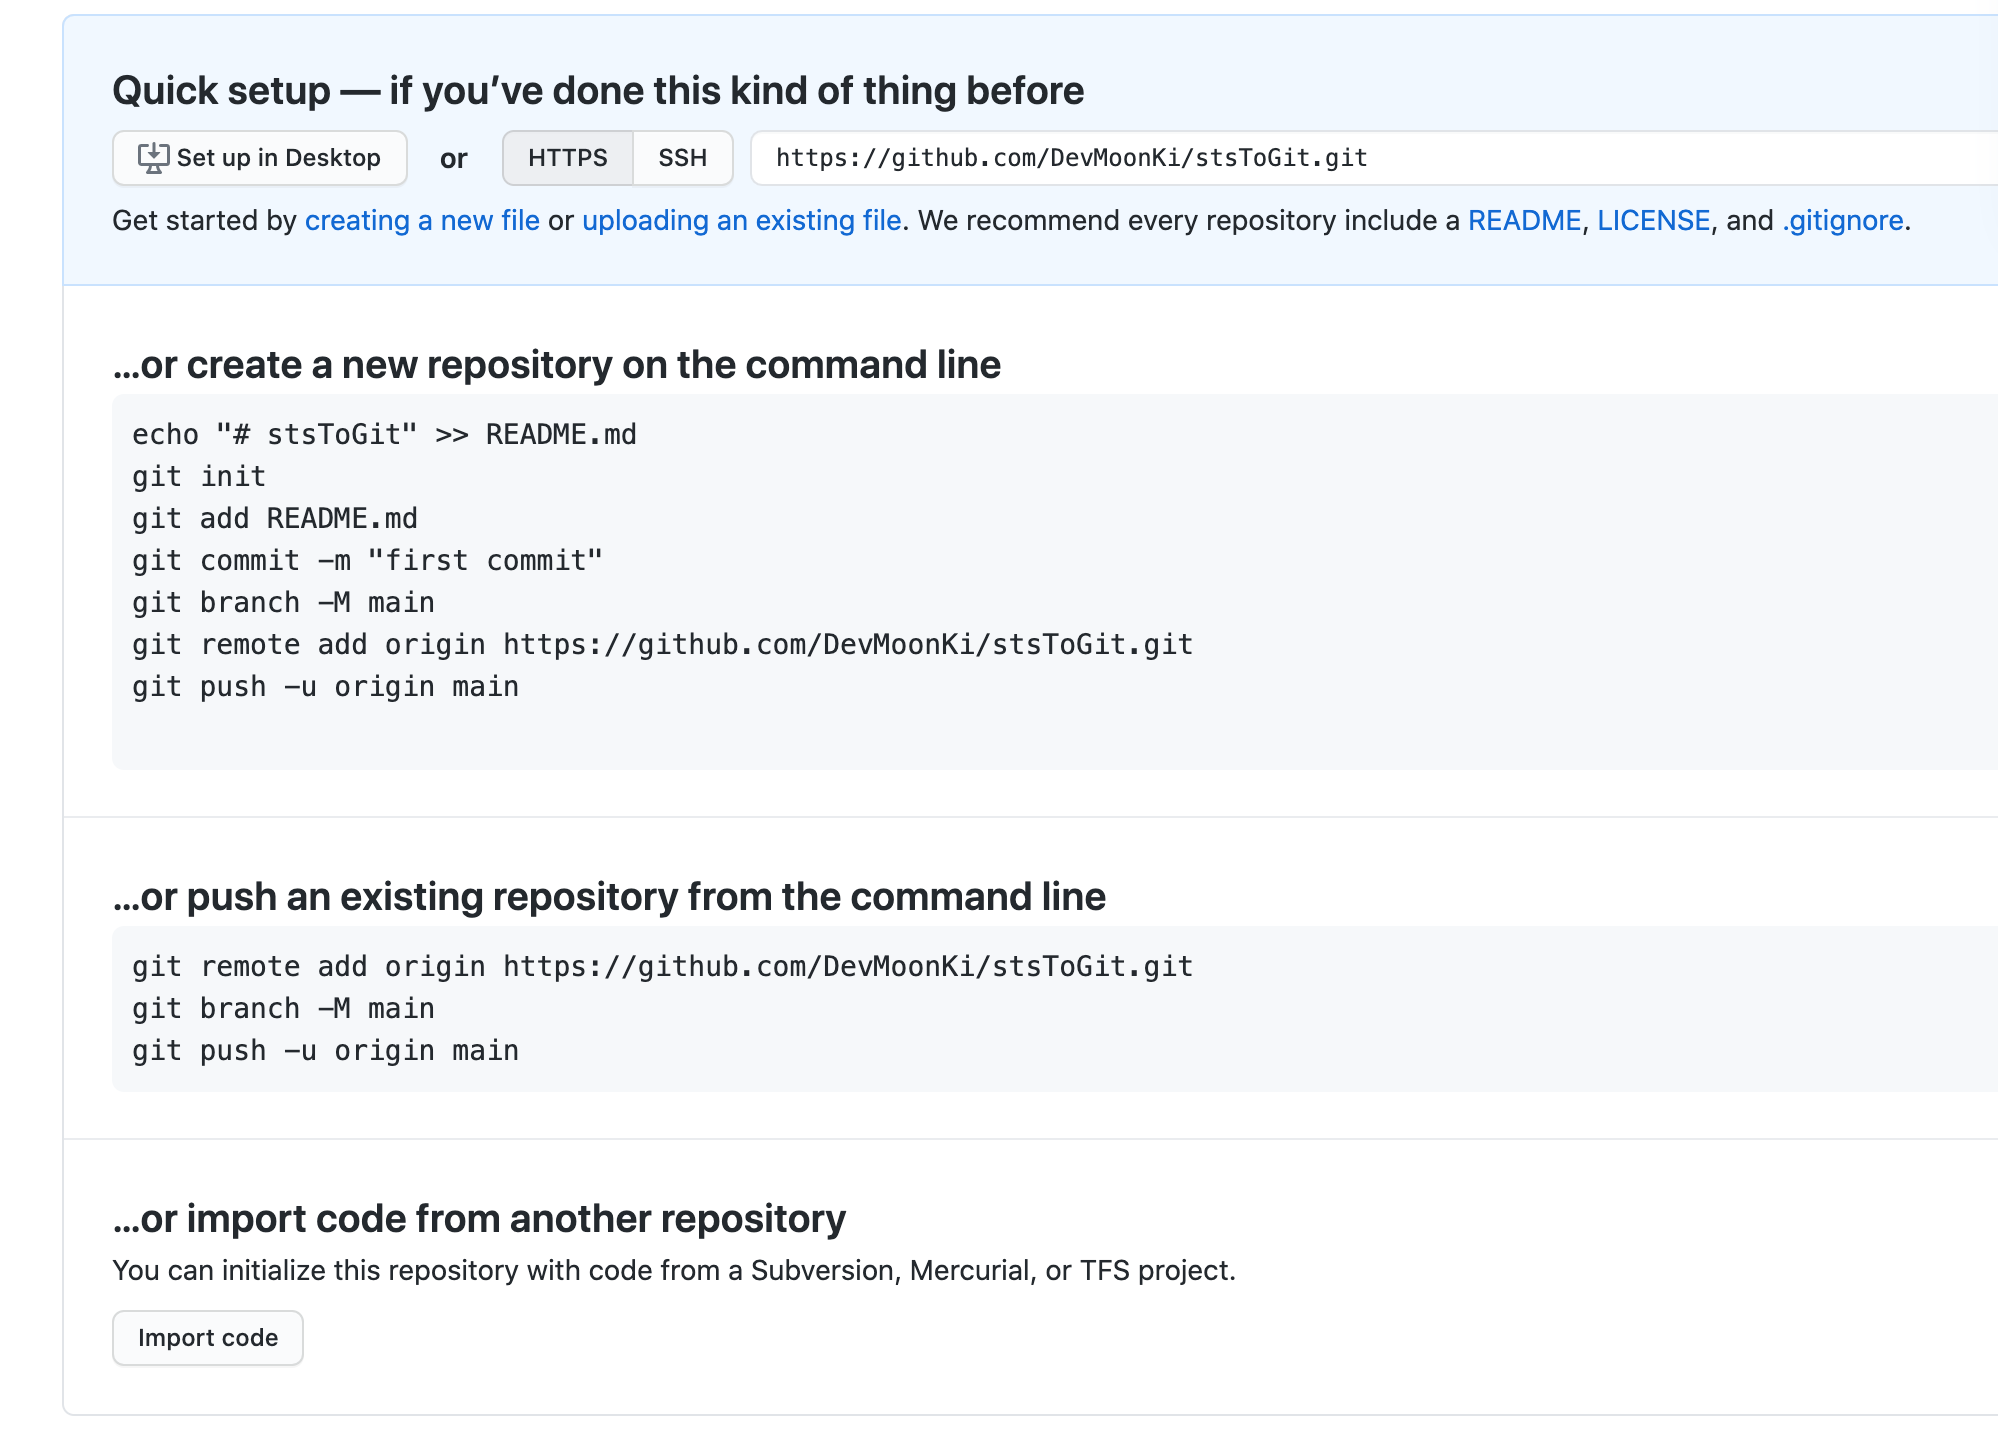Click 'git push -u origin main' in the push-existing block
The width and height of the screenshot is (1998, 1452).
coord(325,1051)
